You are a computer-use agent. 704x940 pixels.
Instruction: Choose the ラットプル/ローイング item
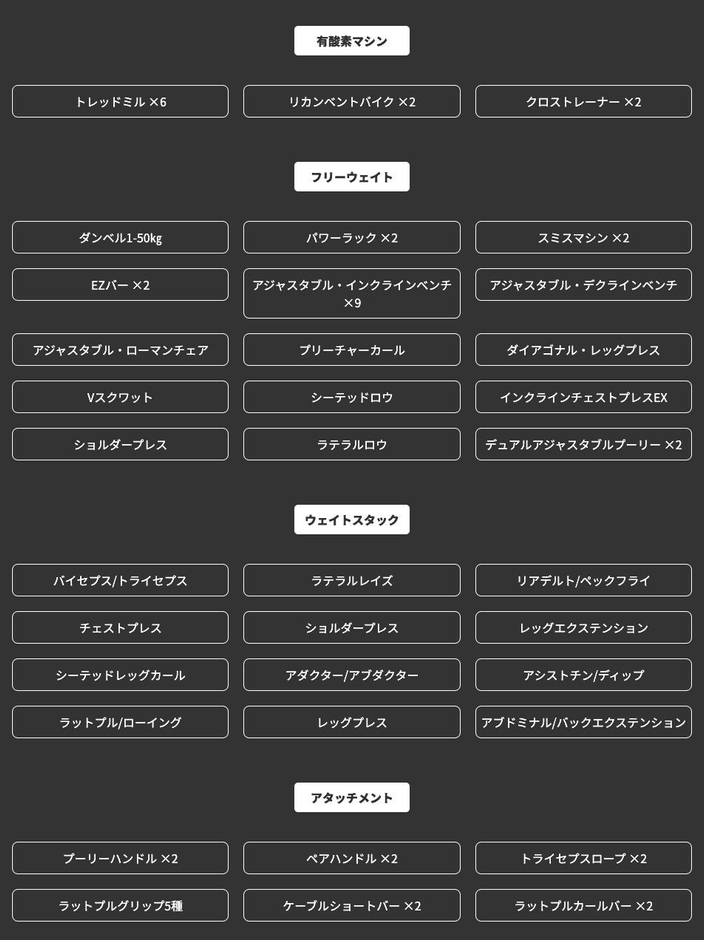click(120, 722)
